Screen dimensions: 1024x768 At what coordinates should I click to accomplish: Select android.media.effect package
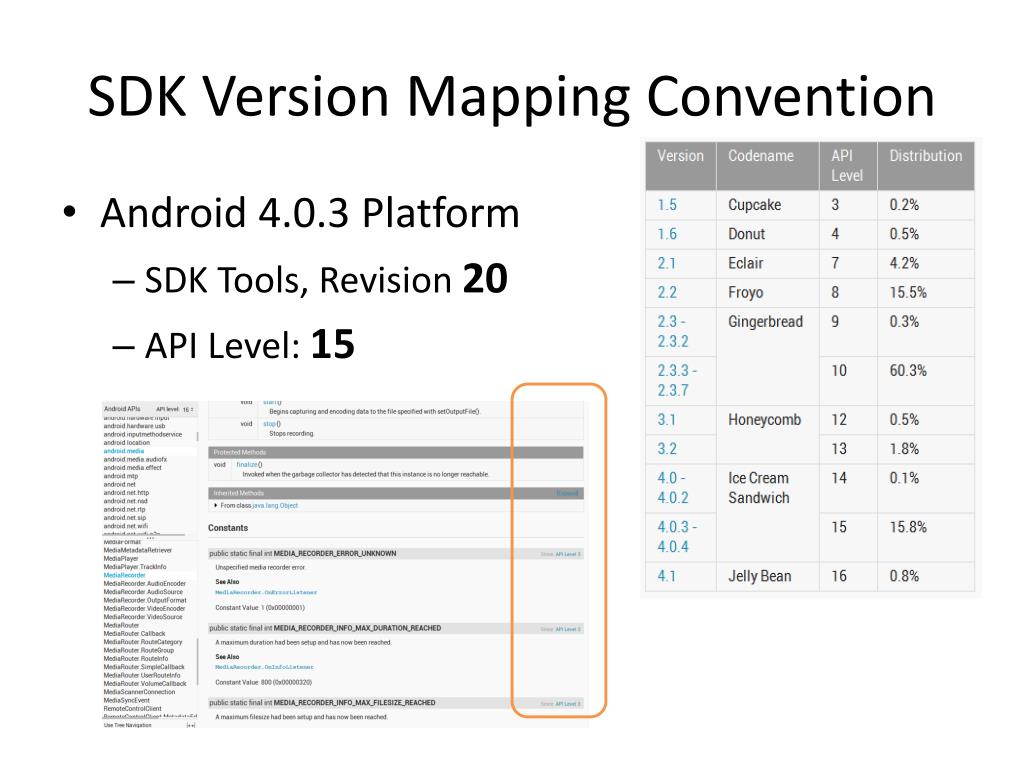(x=132, y=468)
